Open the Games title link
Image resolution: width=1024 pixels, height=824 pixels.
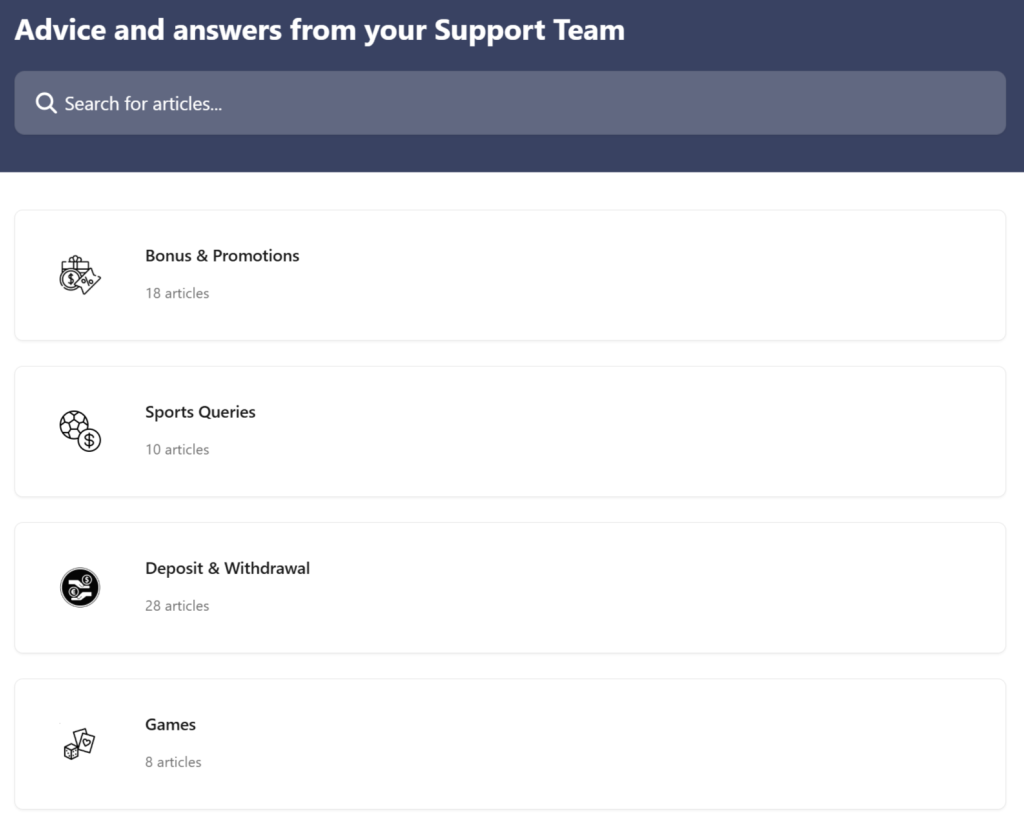[x=170, y=725]
